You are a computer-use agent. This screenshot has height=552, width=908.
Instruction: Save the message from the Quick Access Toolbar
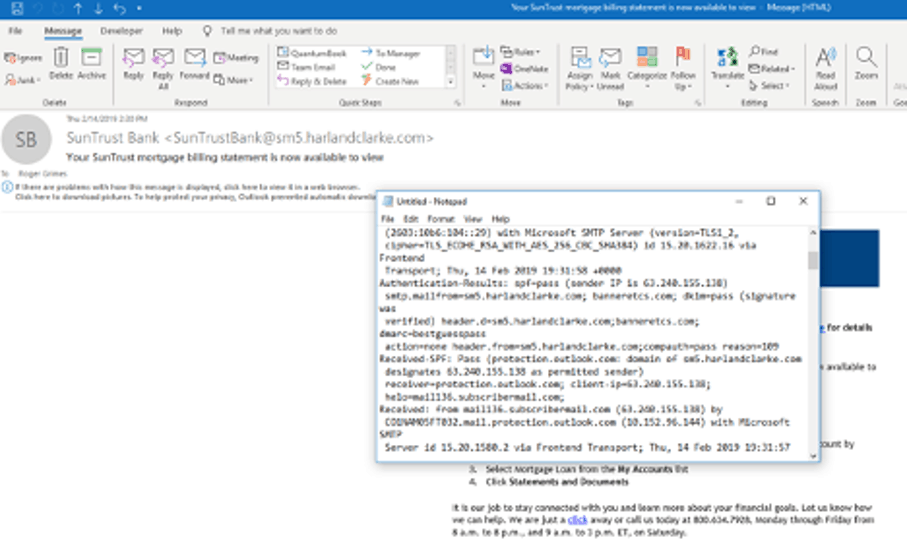17,8
